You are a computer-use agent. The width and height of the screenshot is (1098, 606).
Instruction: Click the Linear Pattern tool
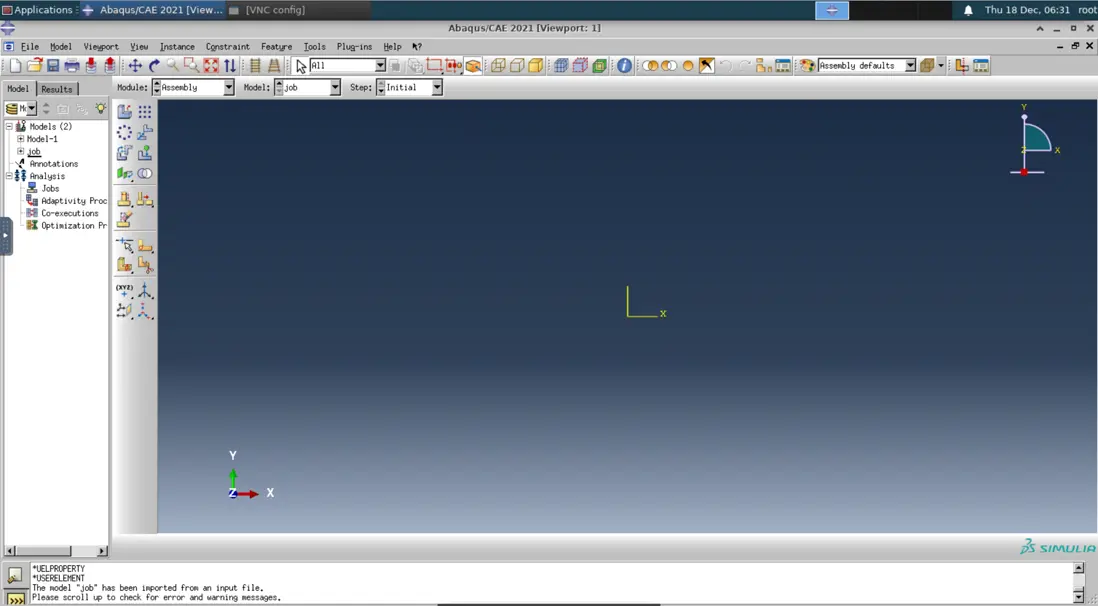click(144, 111)
